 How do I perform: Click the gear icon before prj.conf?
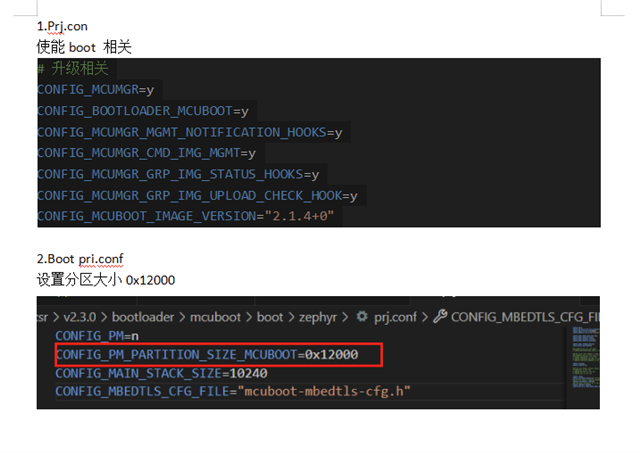coord(362,316)
